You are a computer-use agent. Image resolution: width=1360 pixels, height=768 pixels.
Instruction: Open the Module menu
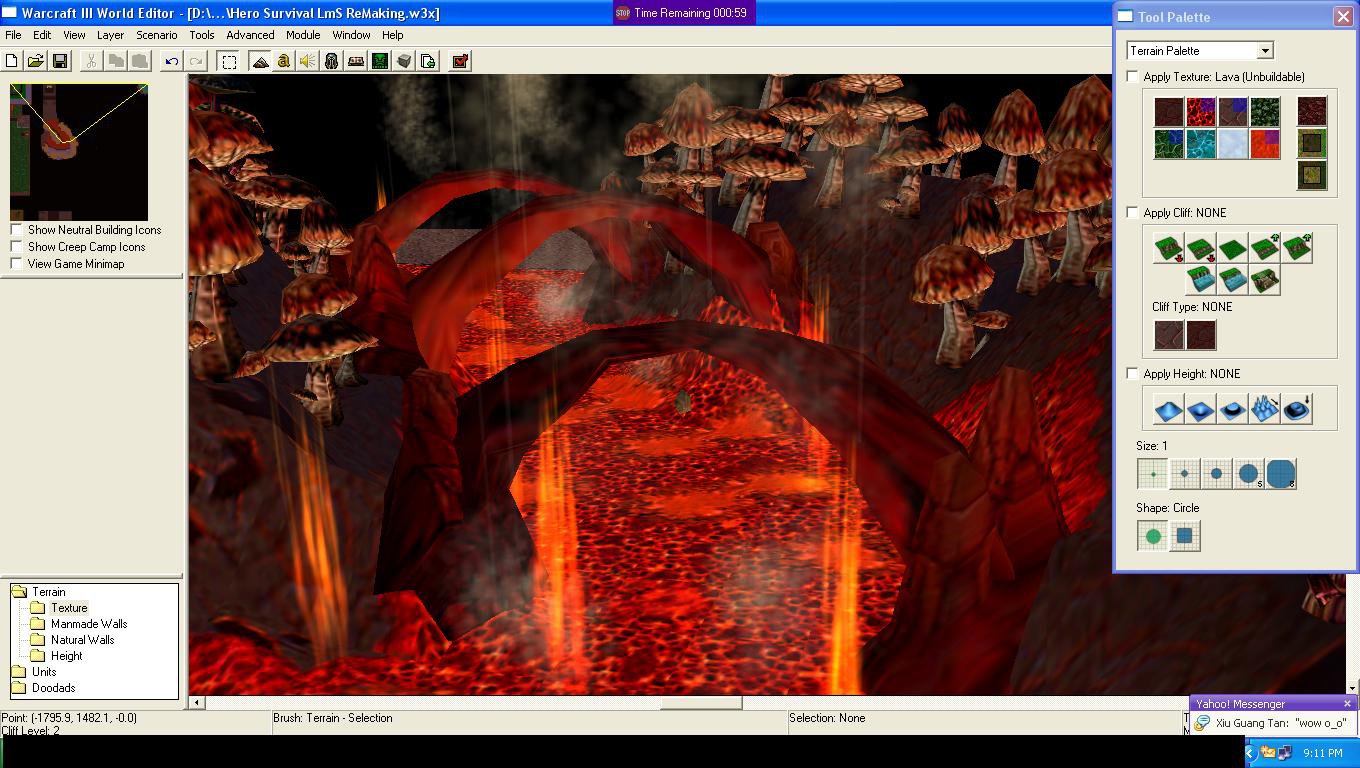(x=303, y=35)
